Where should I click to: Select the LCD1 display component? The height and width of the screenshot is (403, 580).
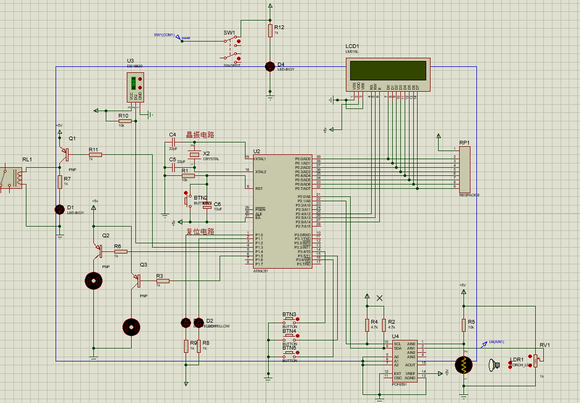click(x=388, y=74)
